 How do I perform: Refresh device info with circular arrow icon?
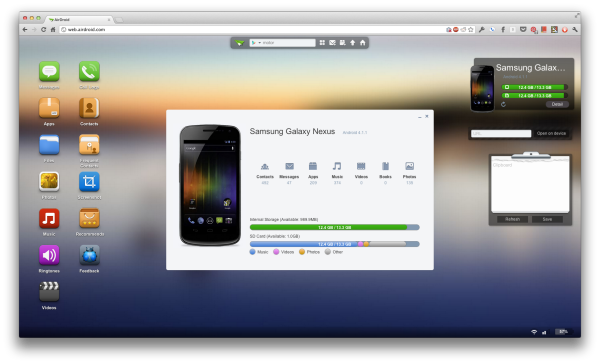(x=503, y=104)
